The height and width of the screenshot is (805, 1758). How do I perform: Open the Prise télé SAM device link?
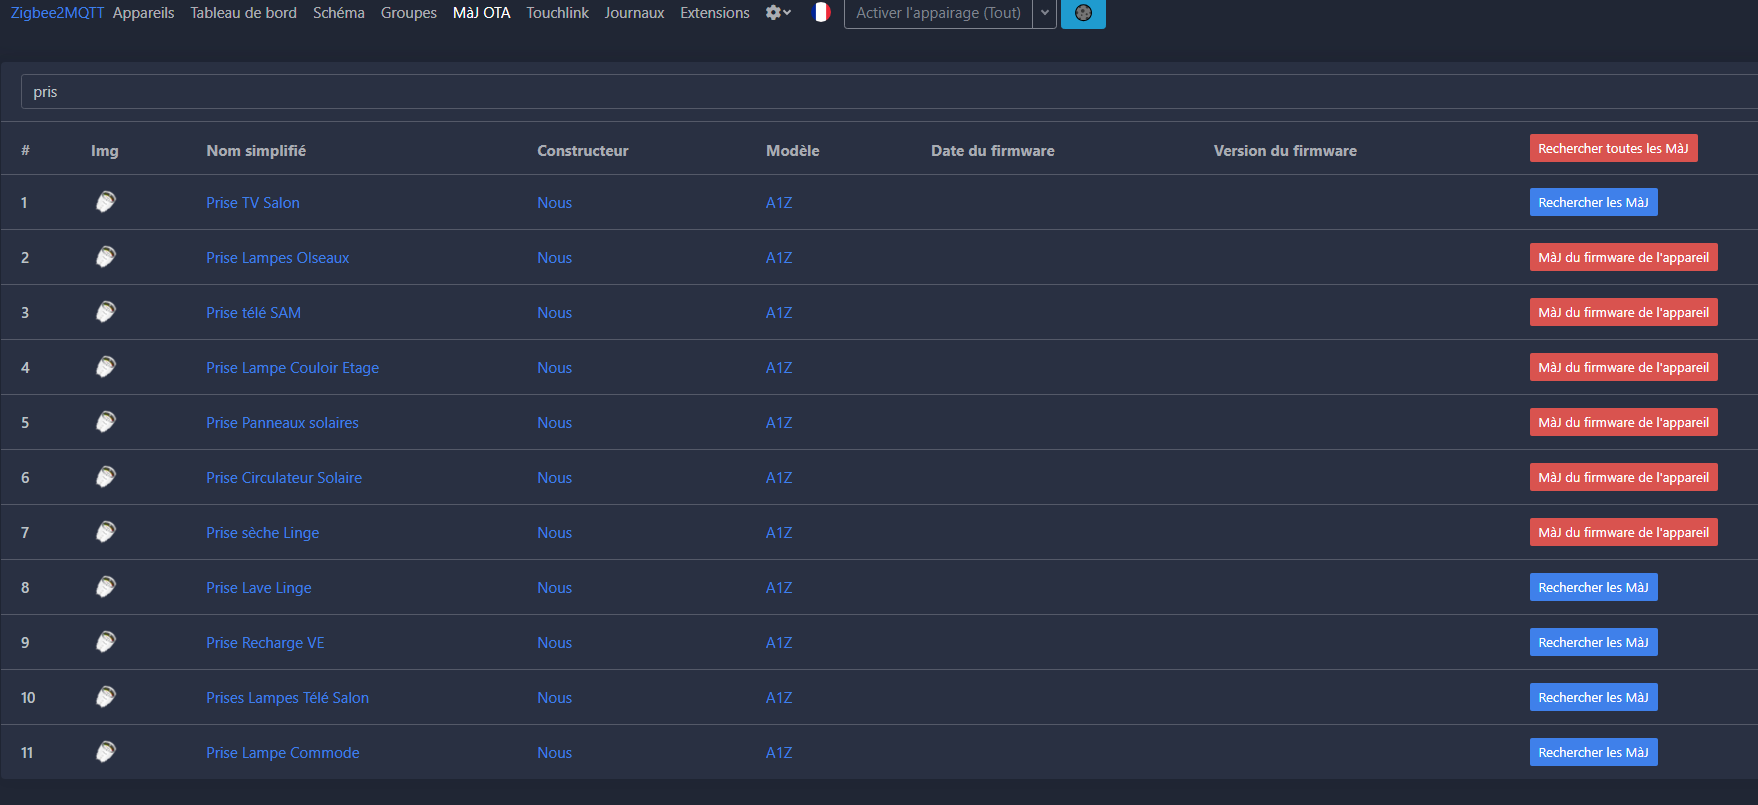[253, 312]
